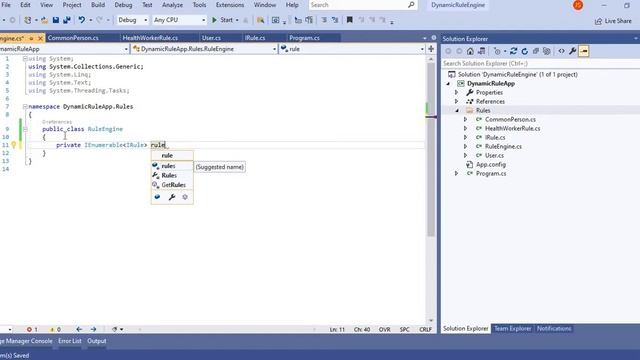Click the Refresh icon in Solution Explorer
Image resolution: width=640 pixels, height=360 pixels.
[x=524, y=51]
